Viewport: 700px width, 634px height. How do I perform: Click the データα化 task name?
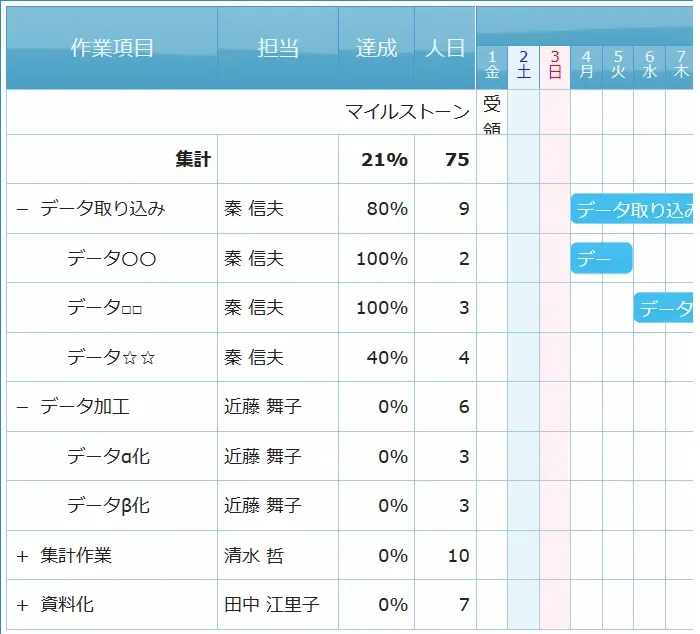(x=108, y=457)
